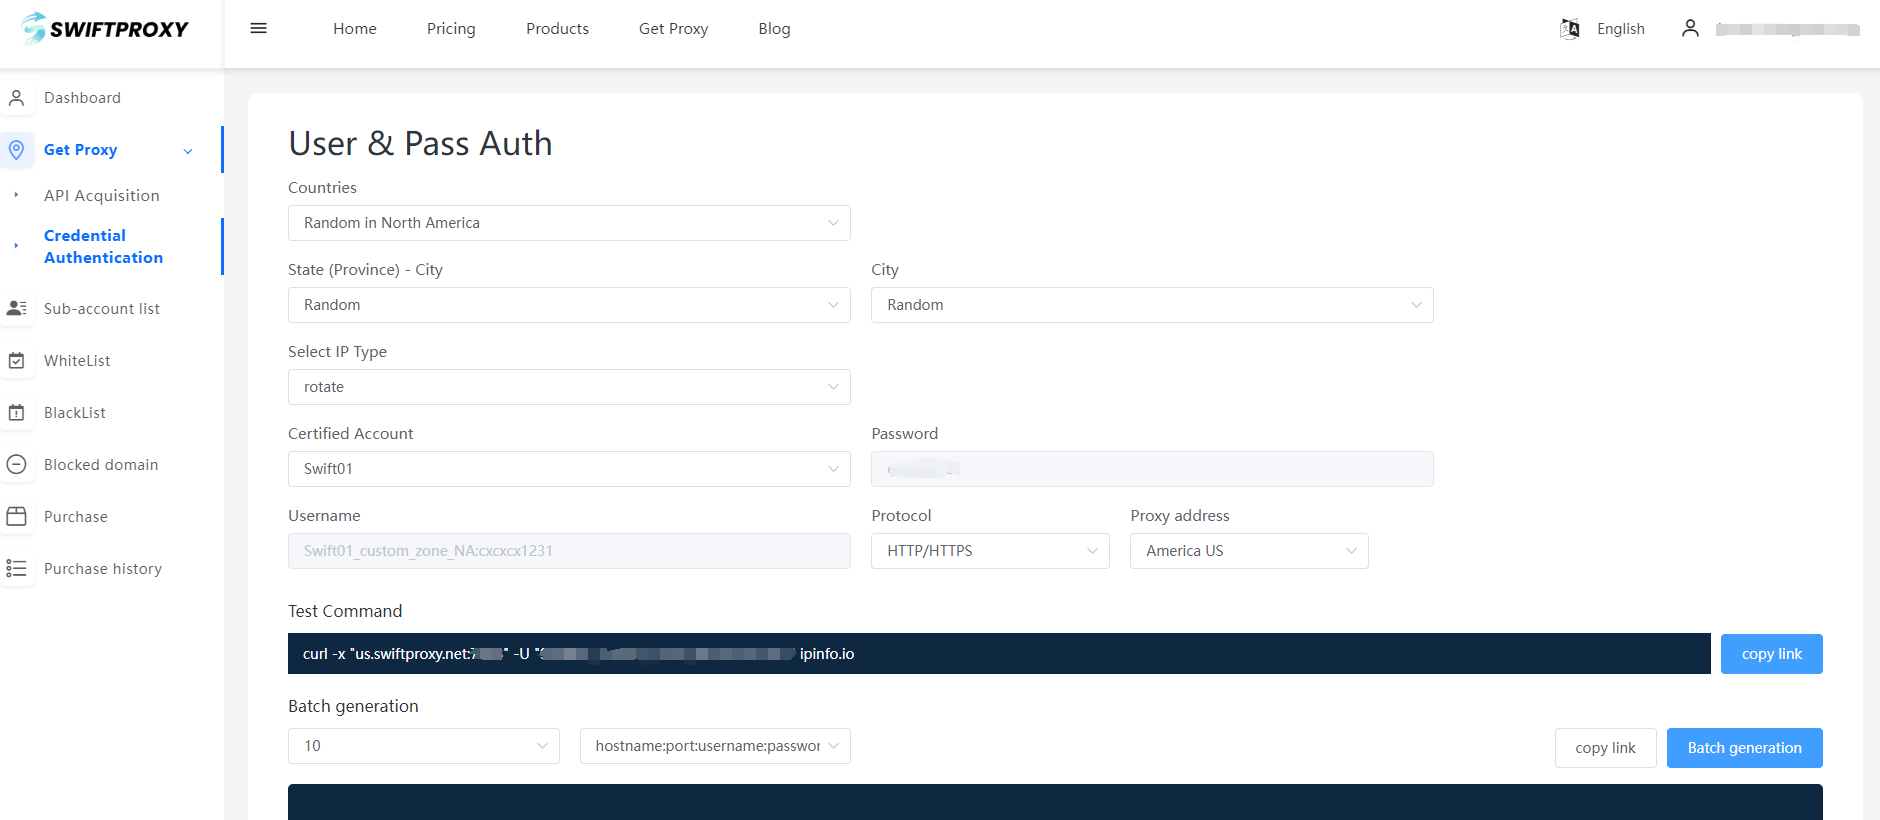Copy the test command link
The height and width of the screenshot is (820, 1880).
(x=1771, y=654)
